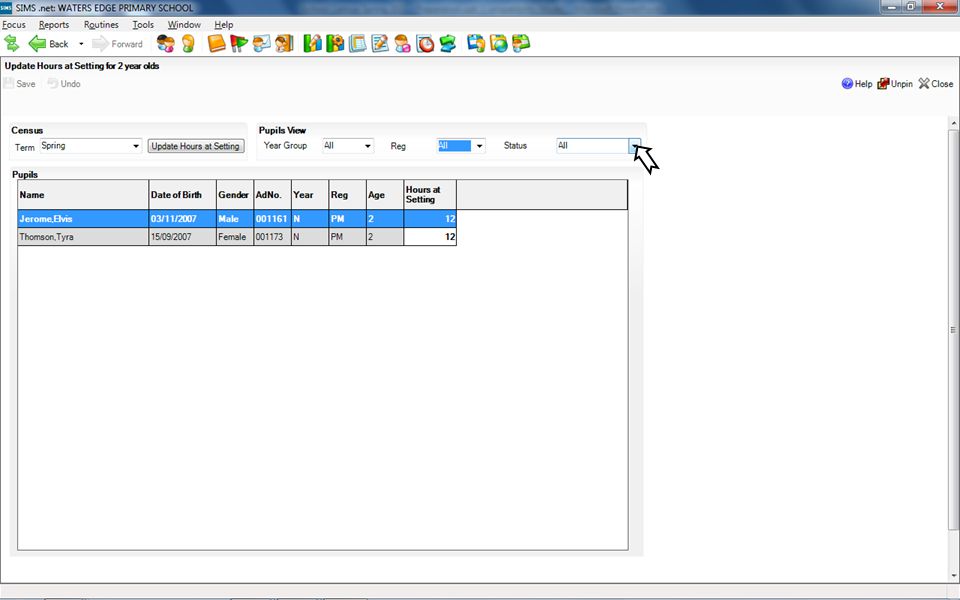960x600 pixels.
Task: Open the Focus menu
Action: [x=14, y=24]
